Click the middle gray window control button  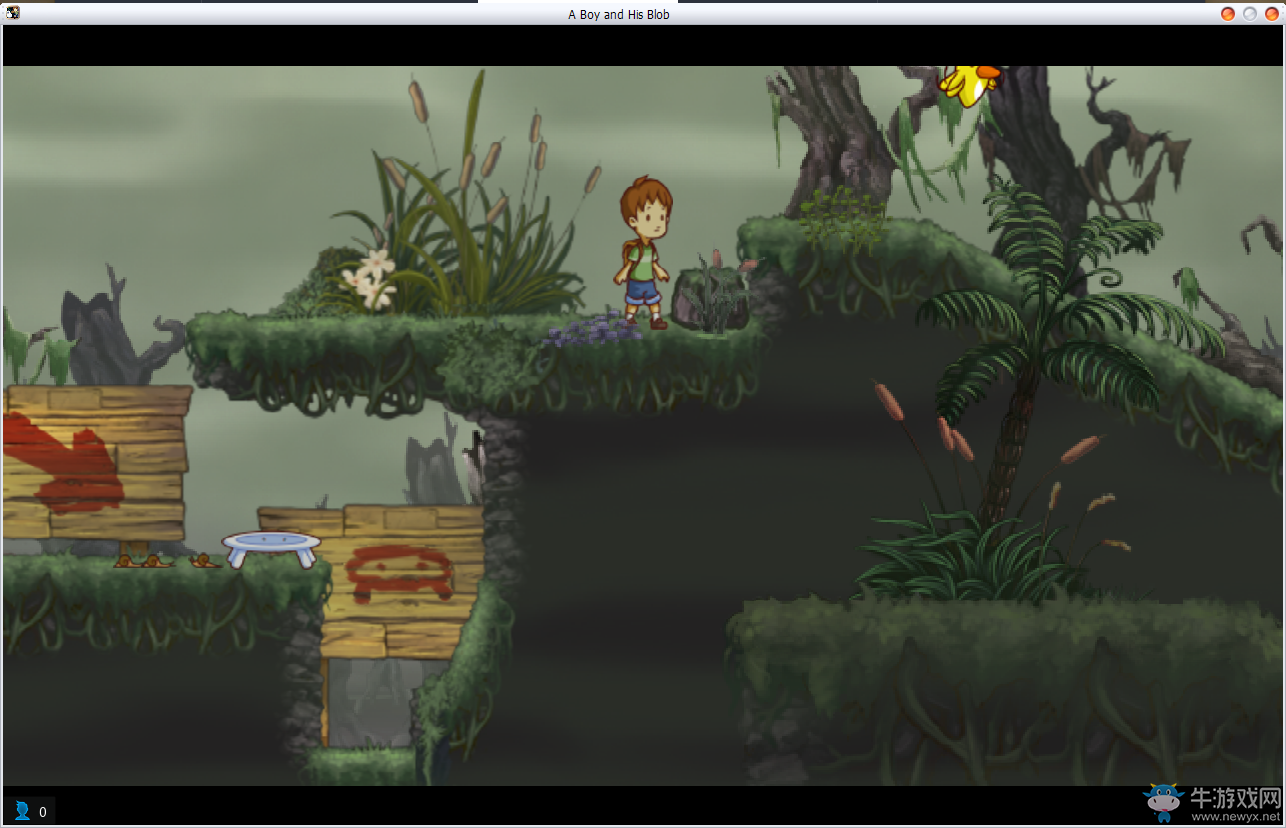[x=1250, y=14]
